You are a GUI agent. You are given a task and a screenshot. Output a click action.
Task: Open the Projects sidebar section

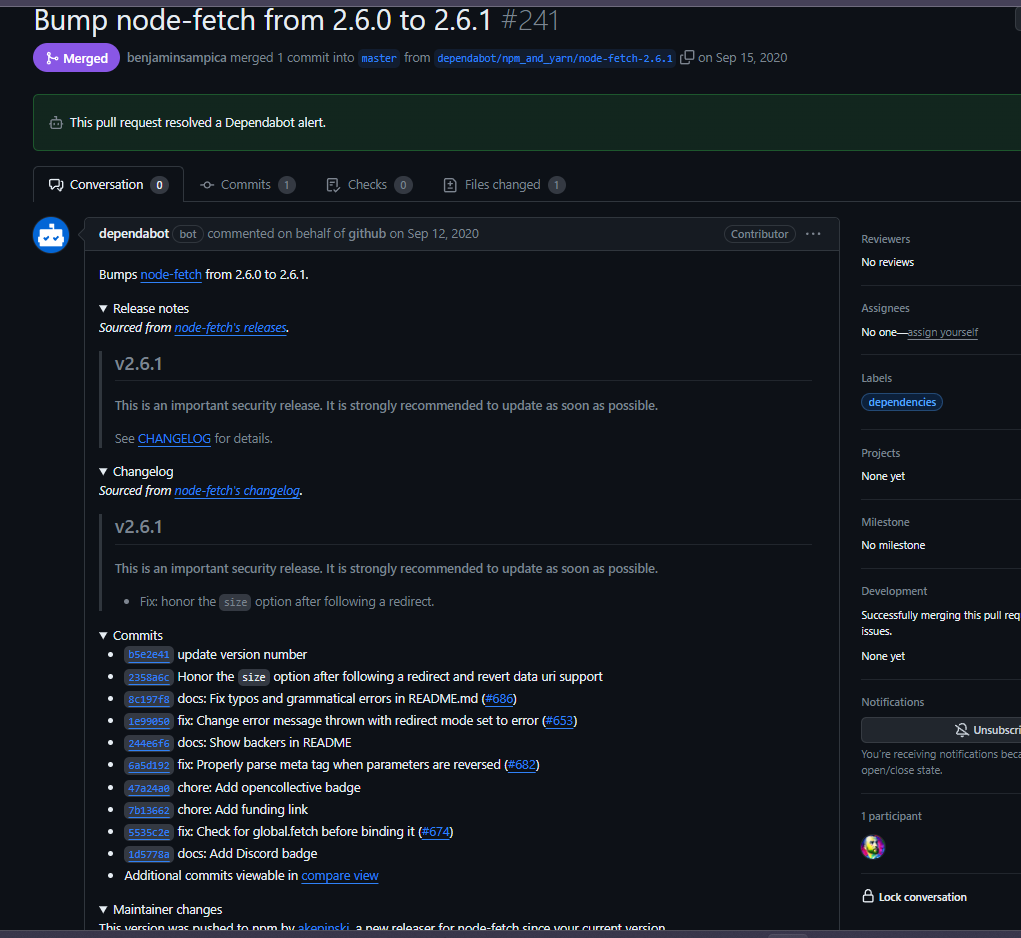click(880, 453)
